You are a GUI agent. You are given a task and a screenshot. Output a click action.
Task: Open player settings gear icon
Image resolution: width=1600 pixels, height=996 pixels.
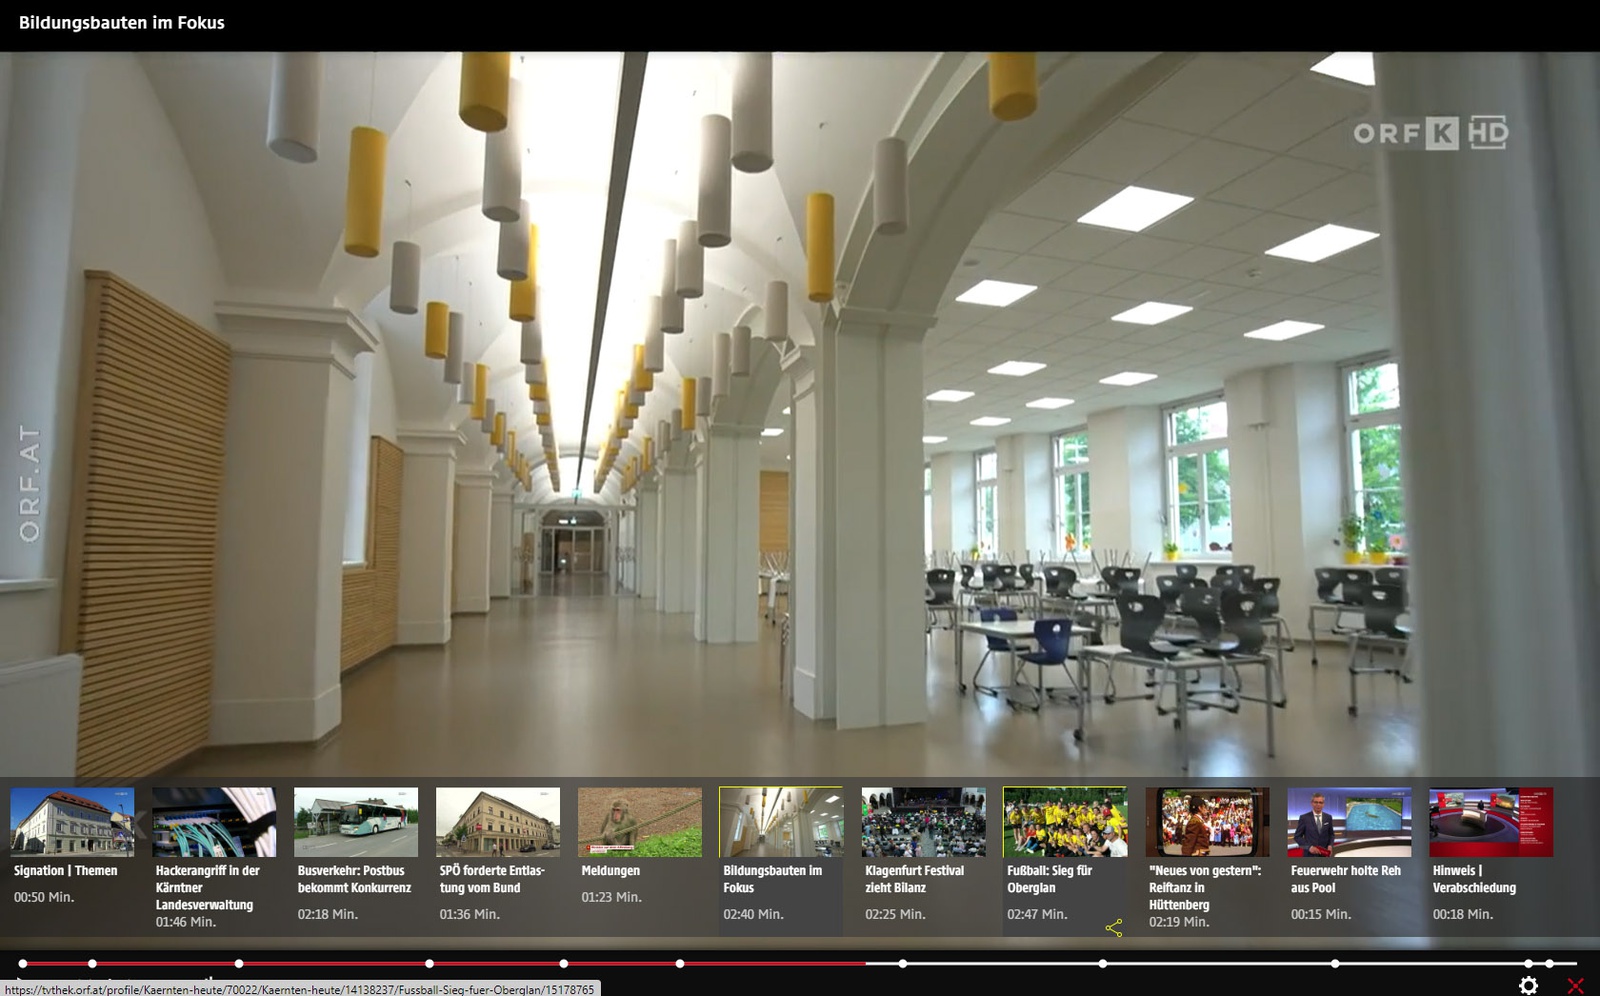[x=1528, y=985]
